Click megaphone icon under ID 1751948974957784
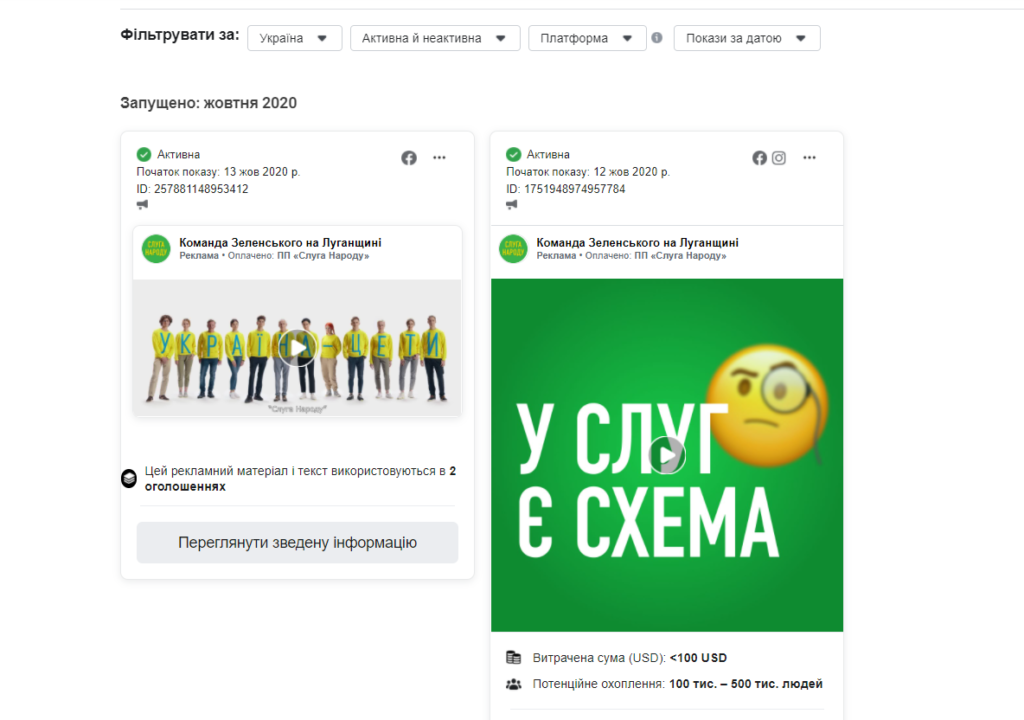Screen dimensions: 1024x720 tap(512, 205)
